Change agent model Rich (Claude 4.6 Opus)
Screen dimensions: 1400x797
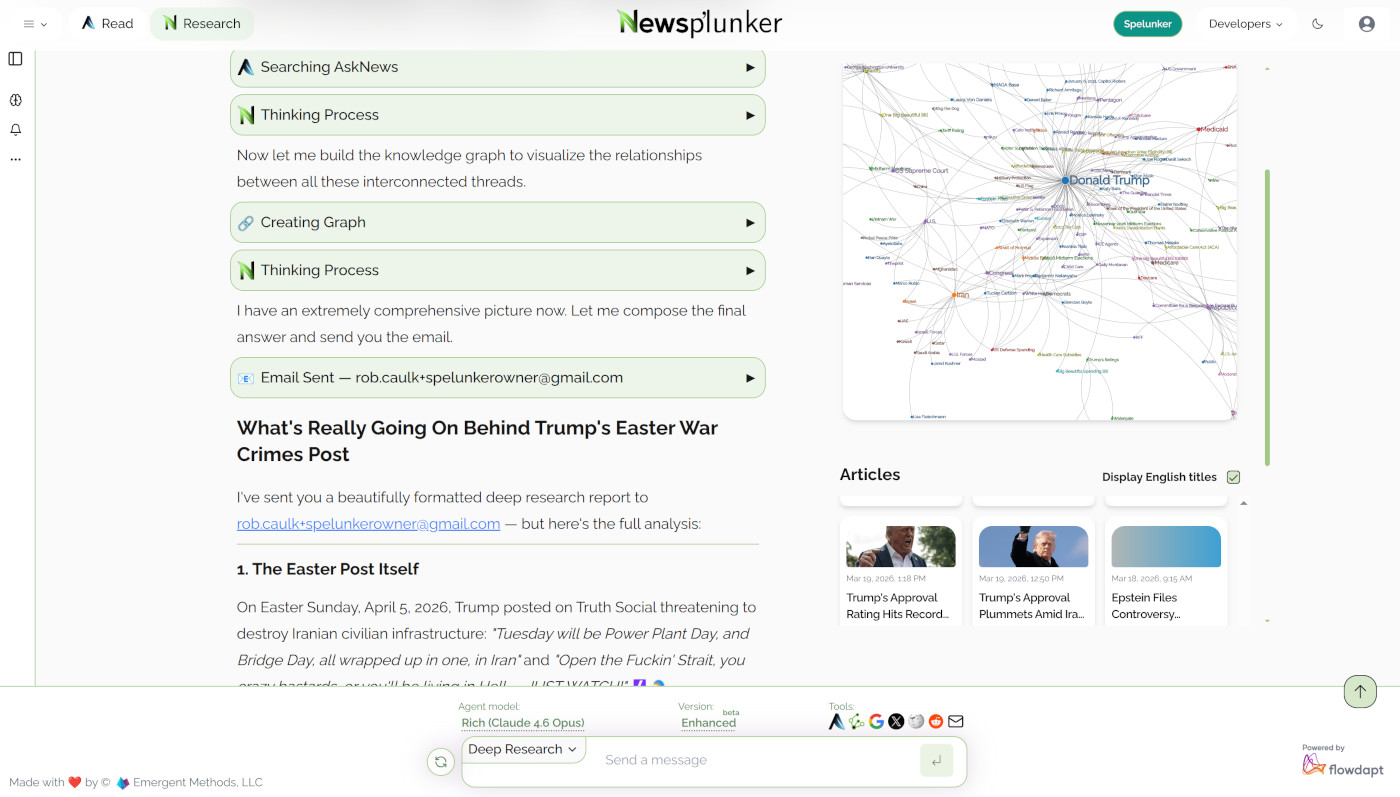(522, 723)
